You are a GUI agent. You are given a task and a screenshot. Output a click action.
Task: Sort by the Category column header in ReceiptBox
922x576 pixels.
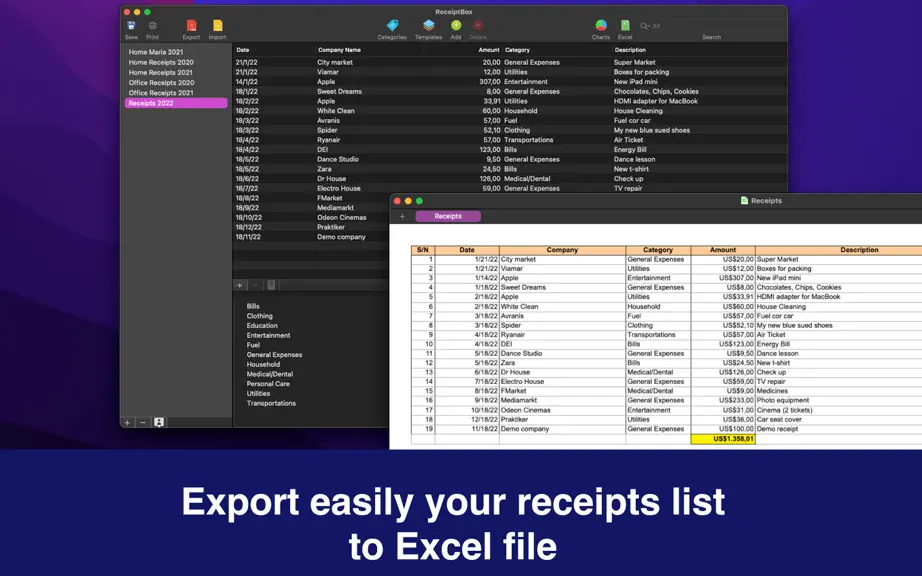(557, 50)
